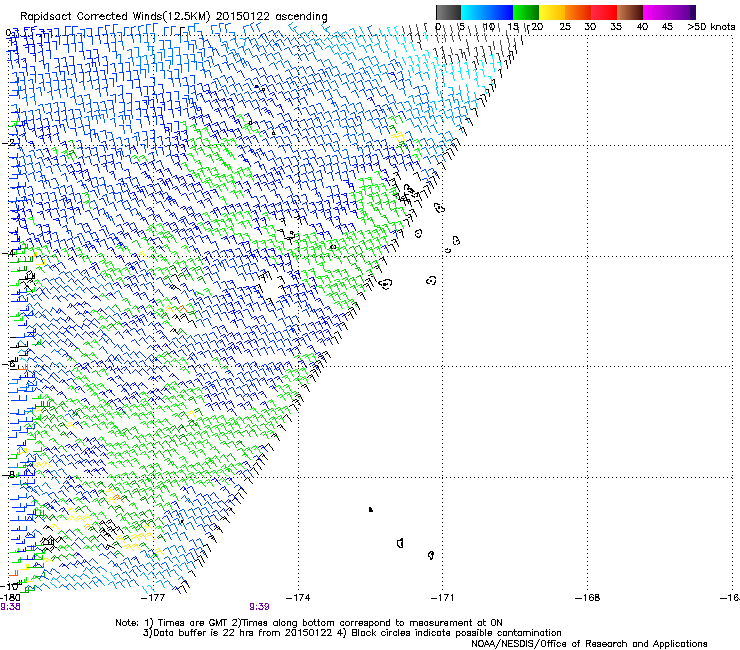Click the brown 35-40 knots legend swatch
The width and height of the screenshot is (740, 650).
tap(630, 12)
